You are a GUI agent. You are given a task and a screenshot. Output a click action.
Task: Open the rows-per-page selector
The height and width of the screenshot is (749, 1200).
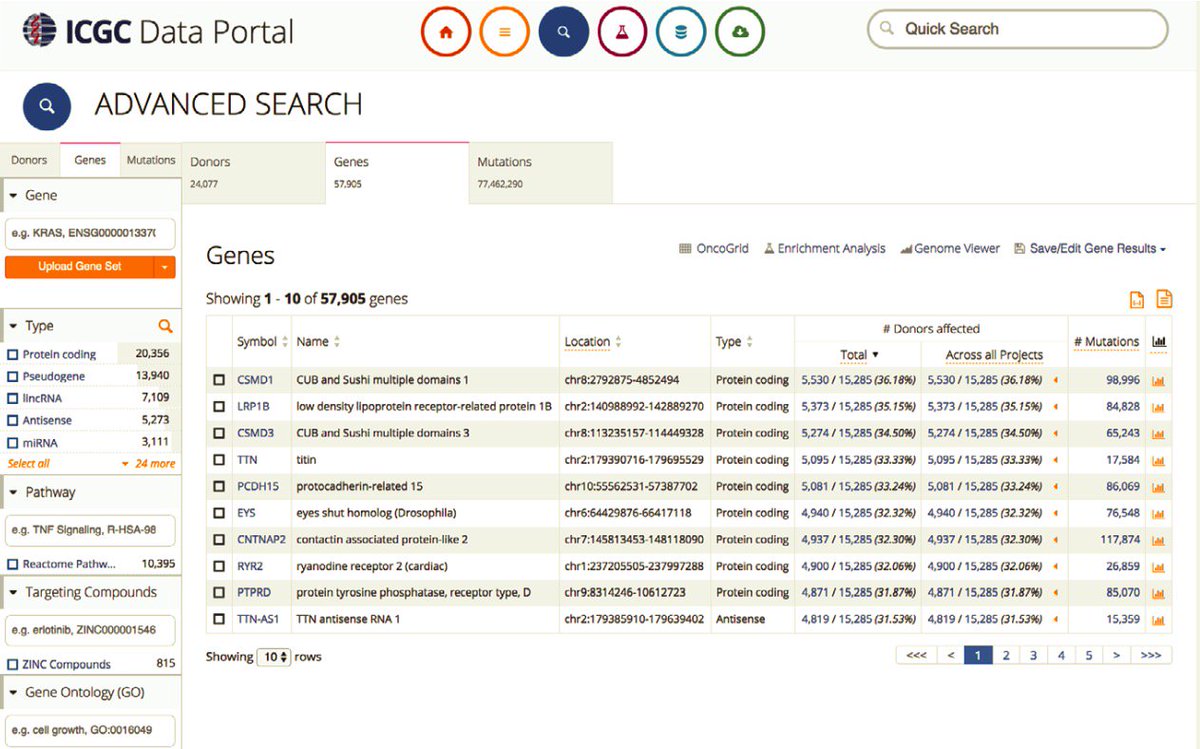click(x=274, y=657)
